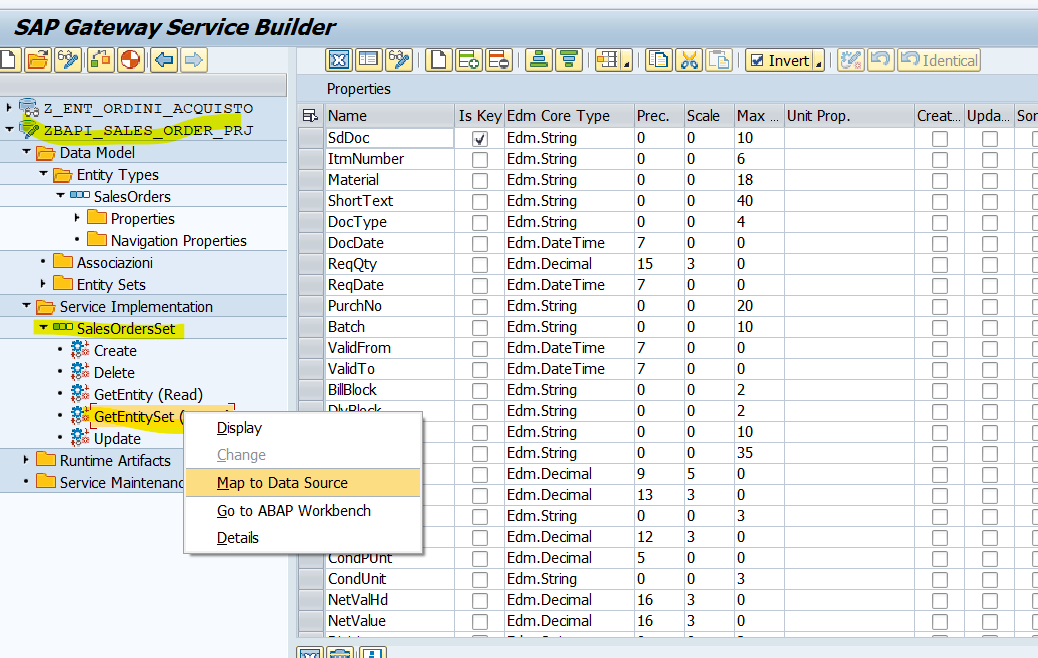Collapse the SalesOrders entity type node
The width and height of the screenshot is (1038, 658).
click(60, 195)
